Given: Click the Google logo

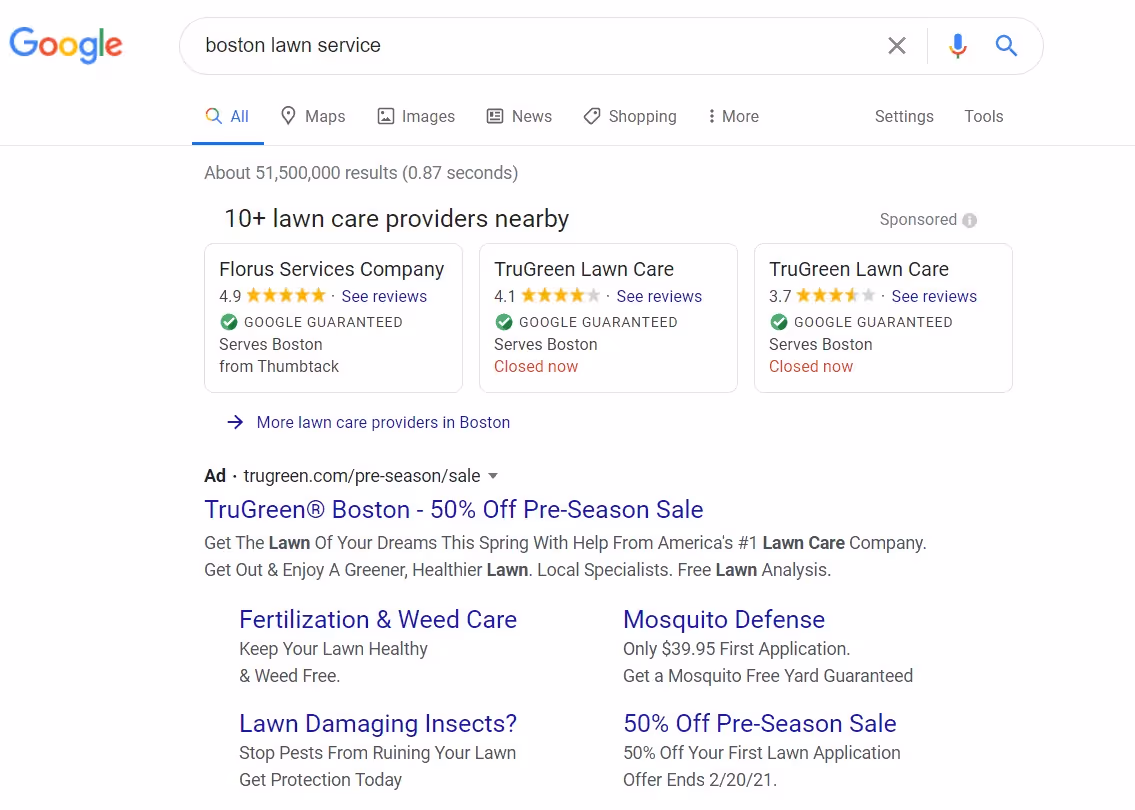Looking at the screenshot, I should pos(66,45).
